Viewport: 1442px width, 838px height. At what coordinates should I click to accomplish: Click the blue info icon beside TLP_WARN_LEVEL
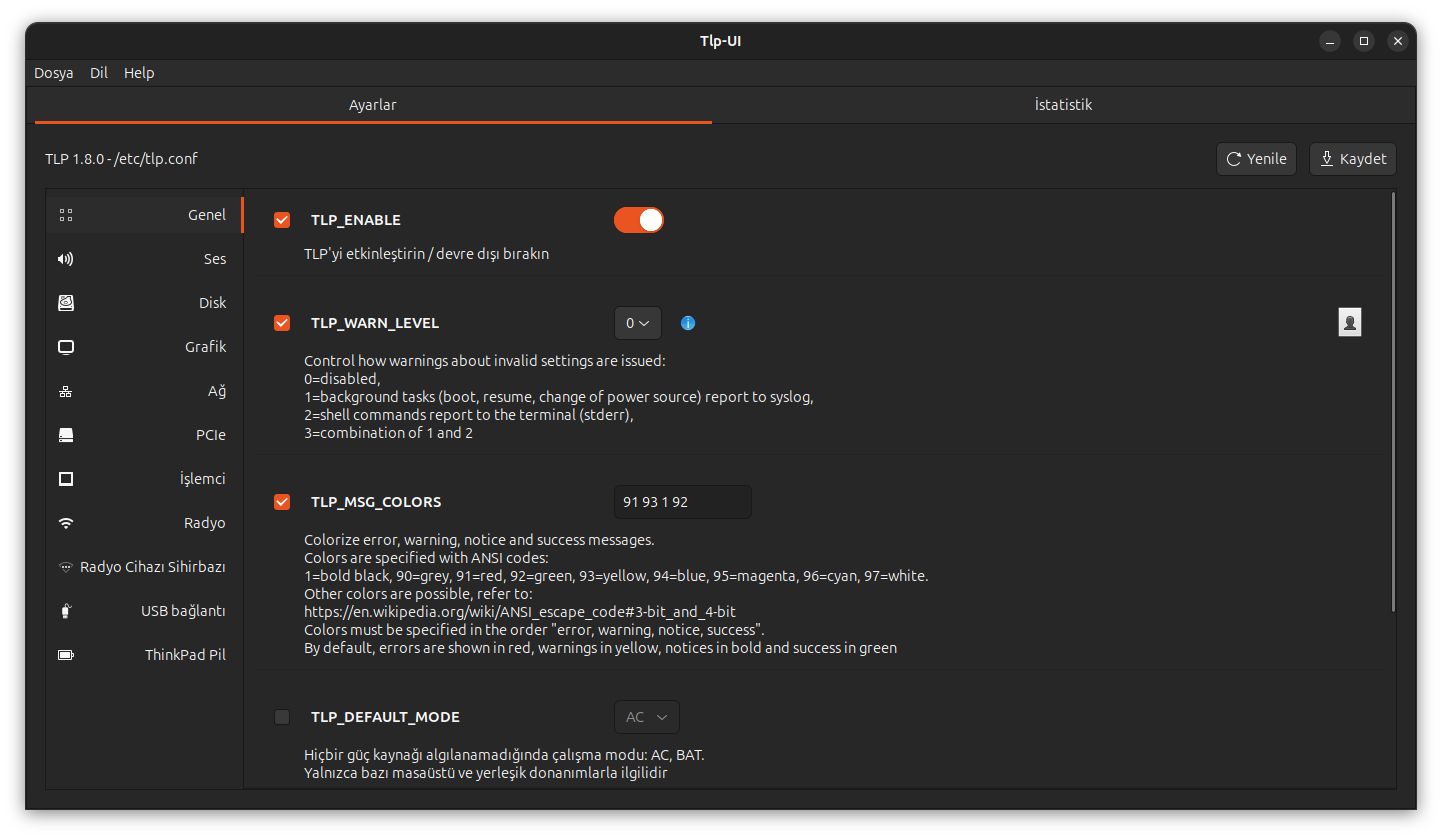click(688, 323)
